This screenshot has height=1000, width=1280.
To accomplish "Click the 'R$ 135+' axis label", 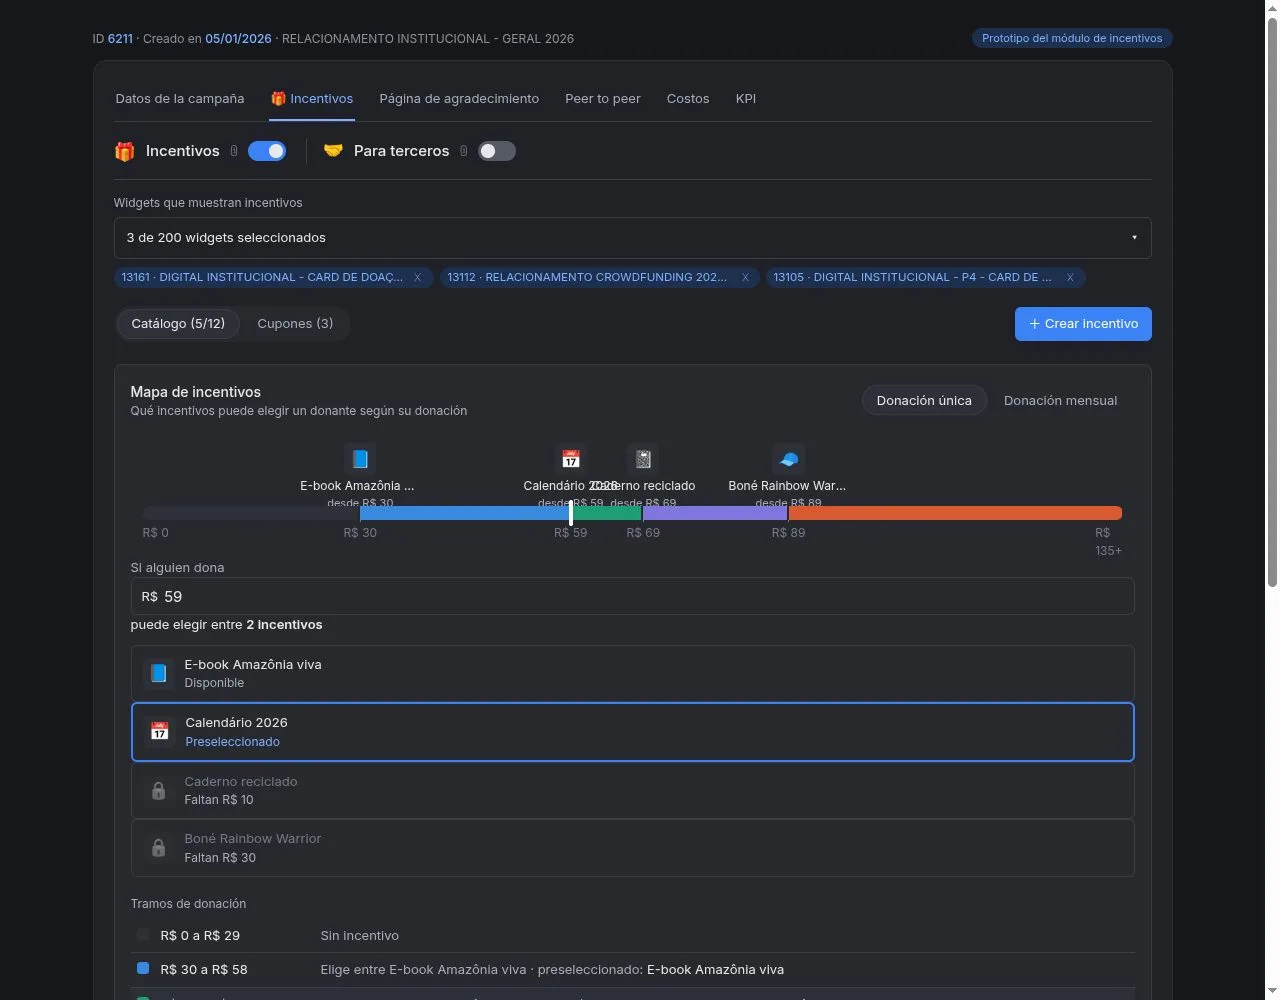I will (x=1108, y=542).
